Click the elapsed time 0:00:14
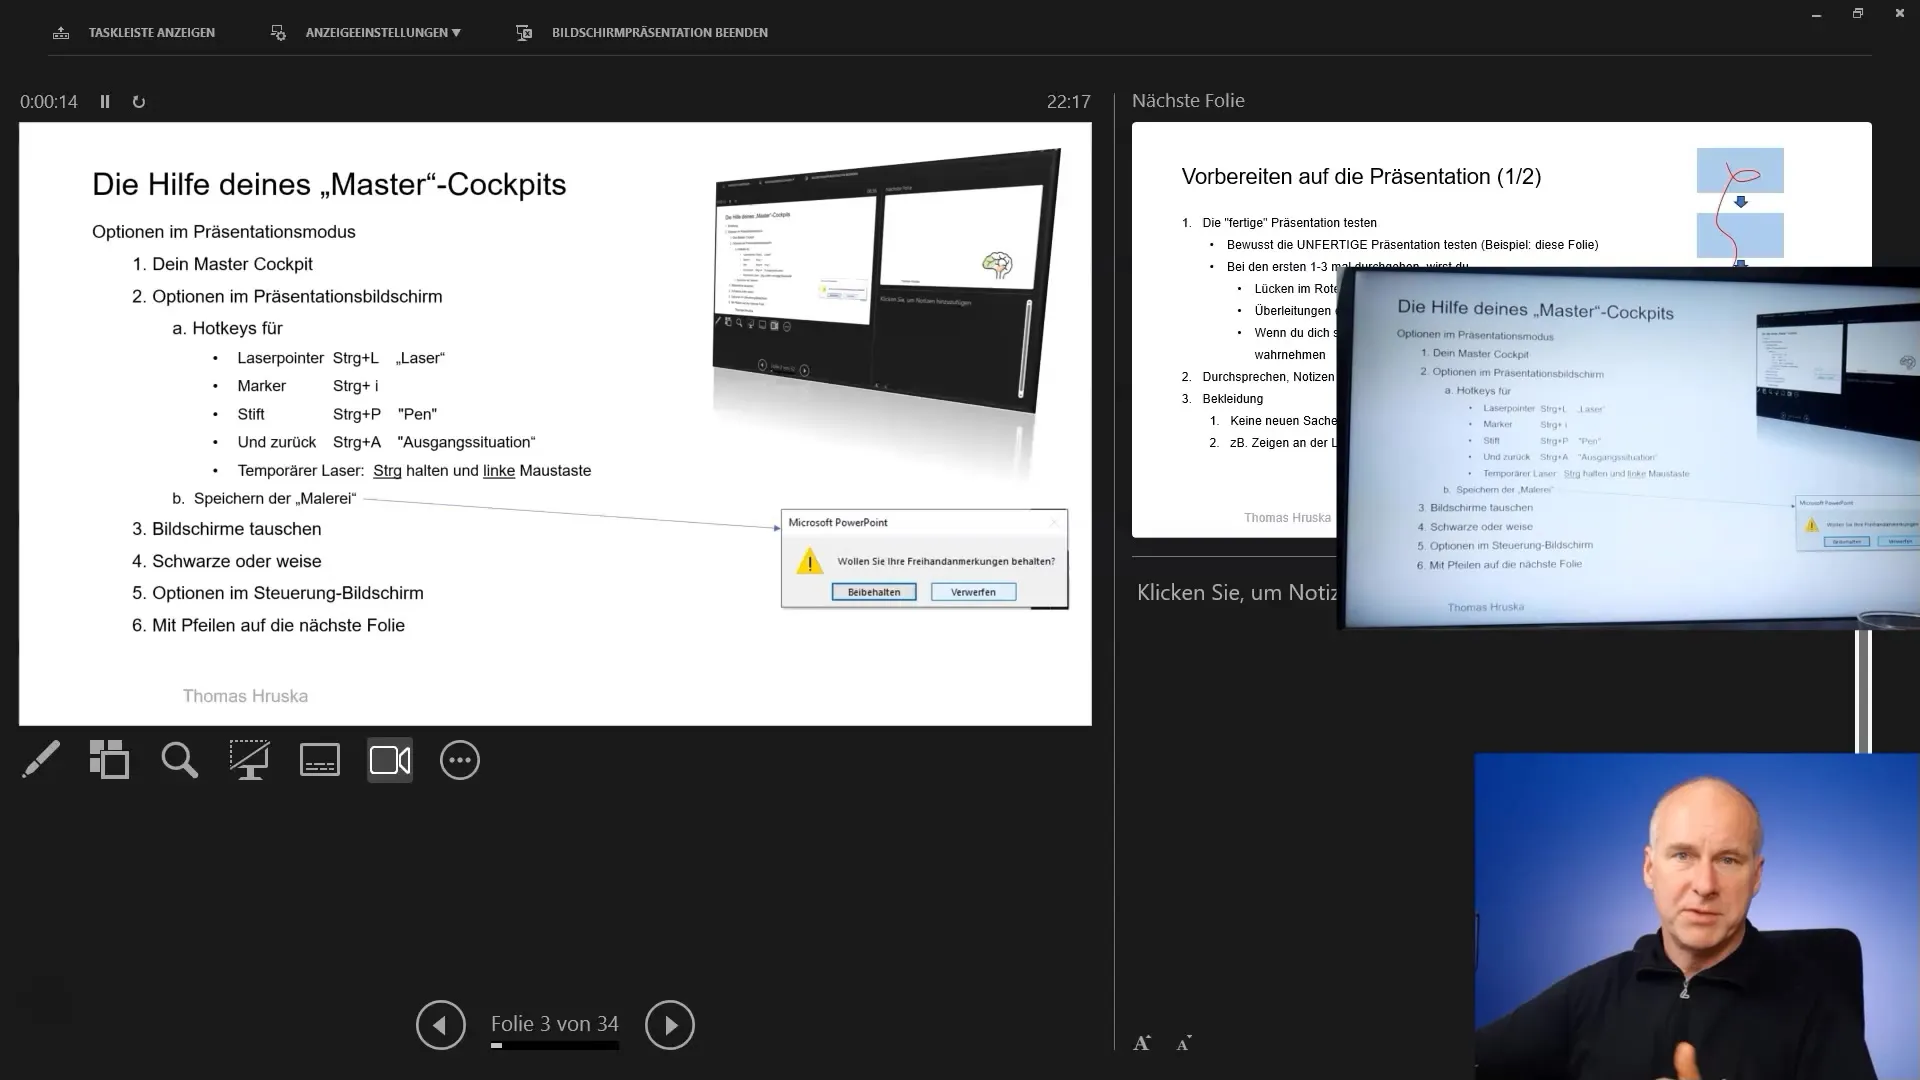Screen dimensions: 1920x1080 [49, 102]
